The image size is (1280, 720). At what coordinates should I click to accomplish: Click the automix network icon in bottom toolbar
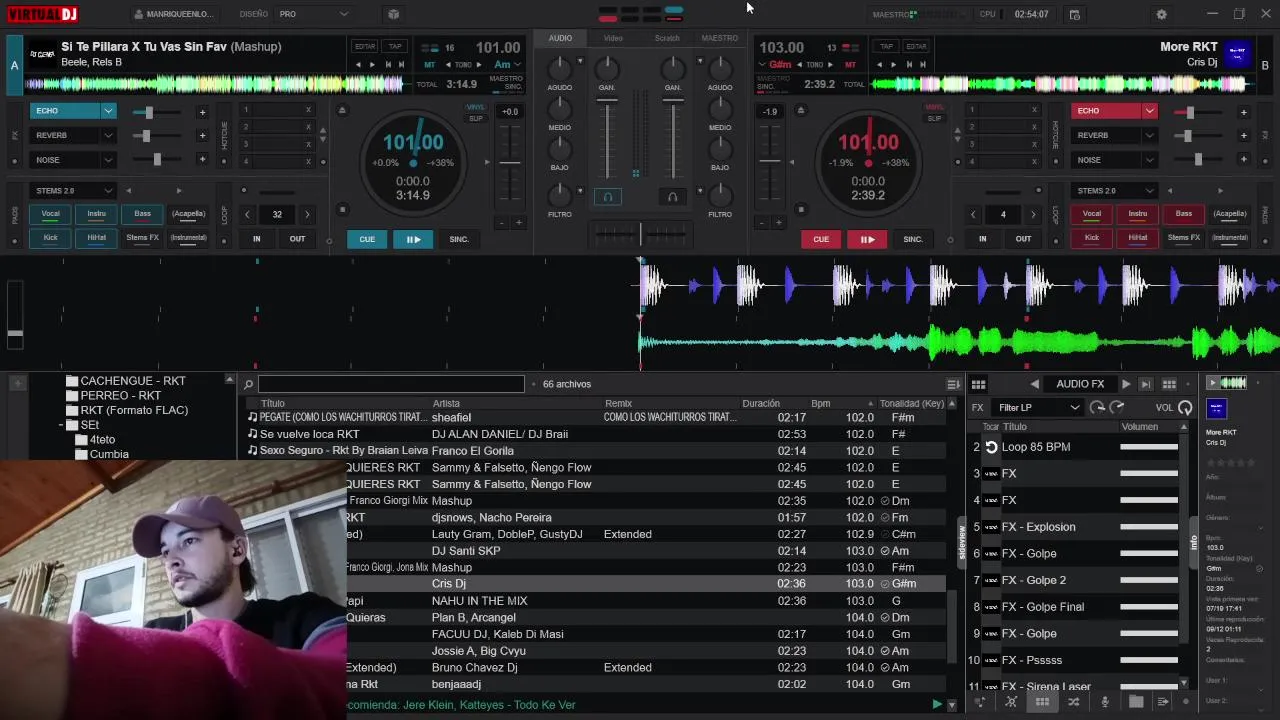(1011, 702)
